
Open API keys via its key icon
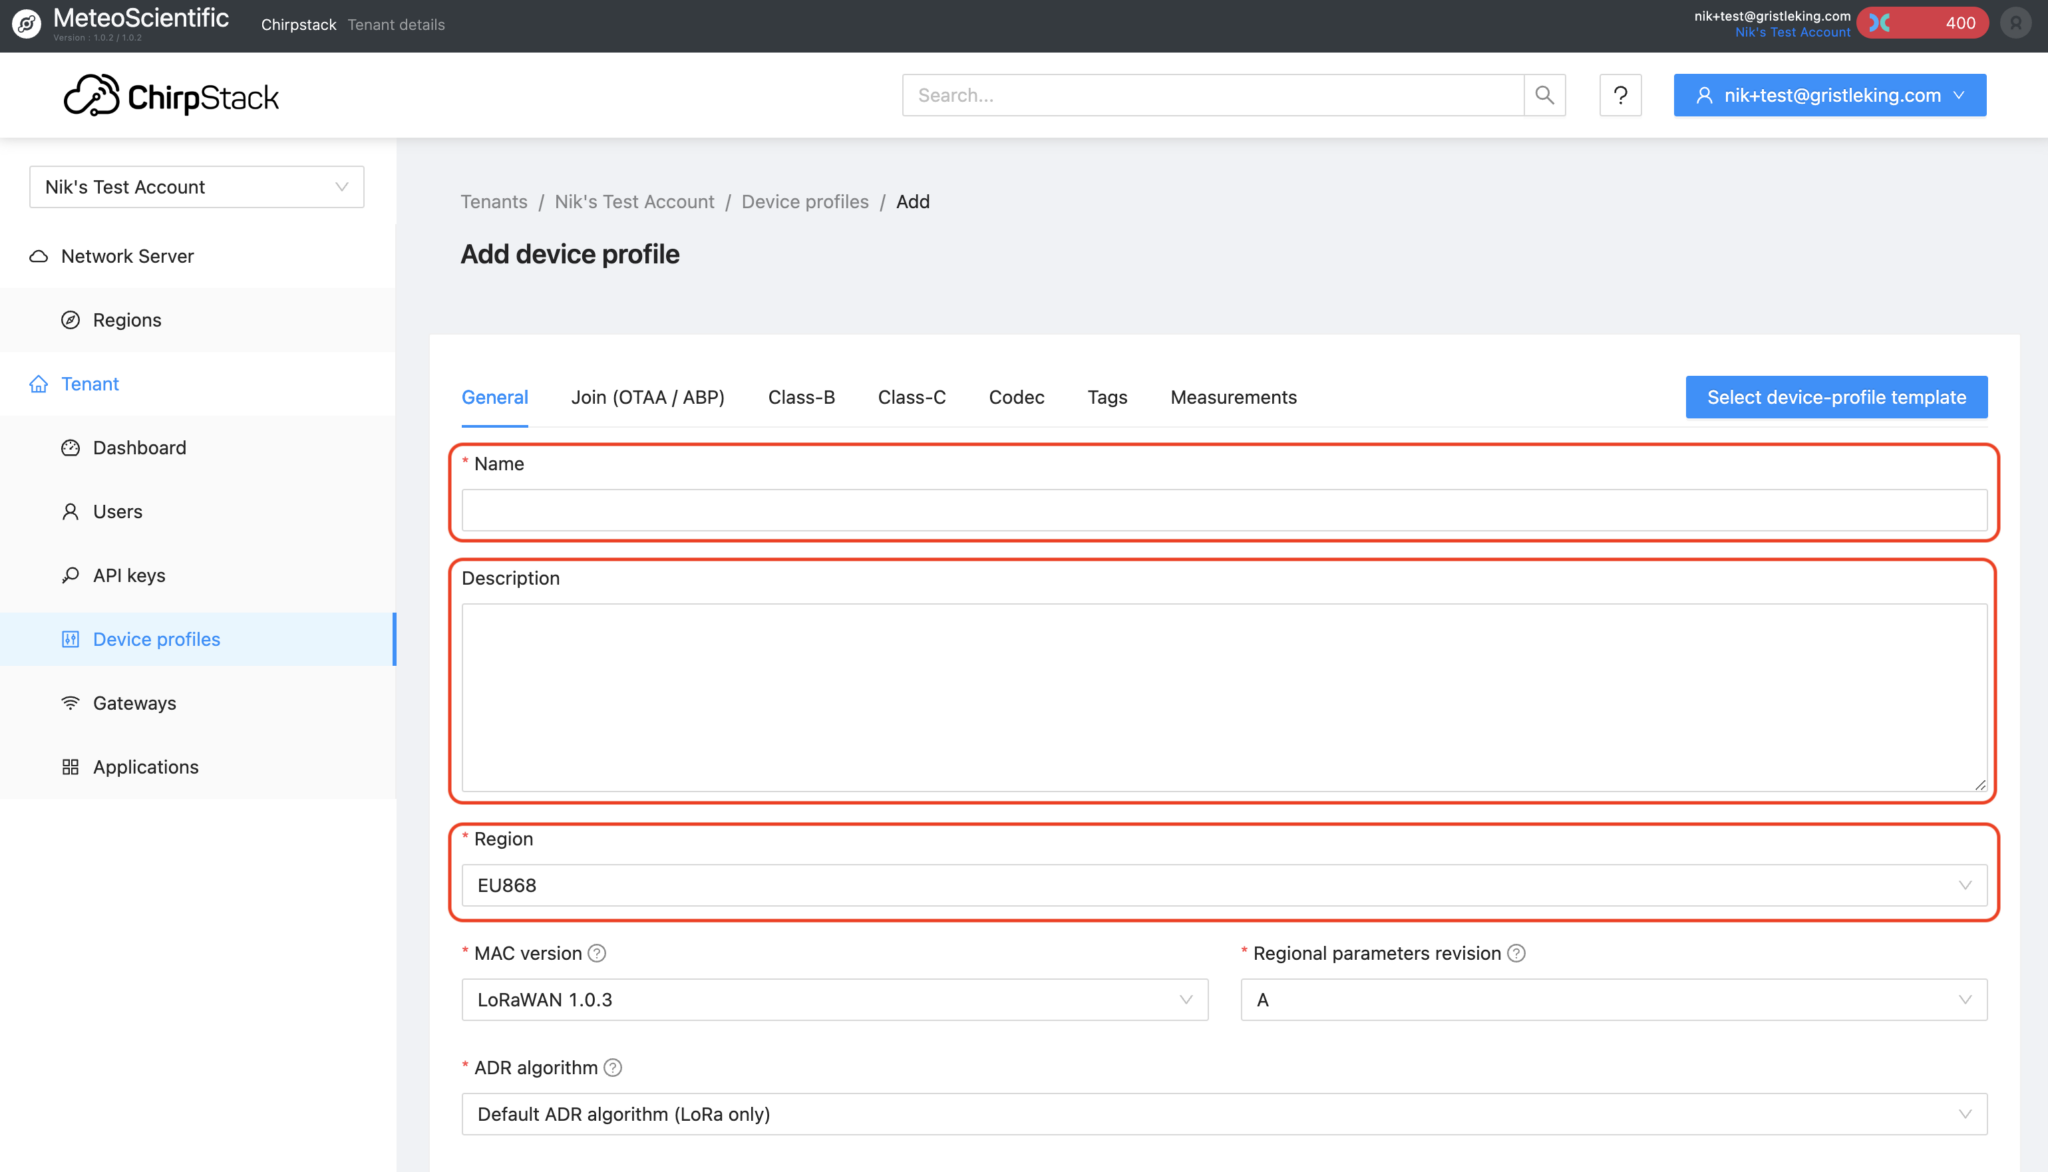tap(70, 575)
